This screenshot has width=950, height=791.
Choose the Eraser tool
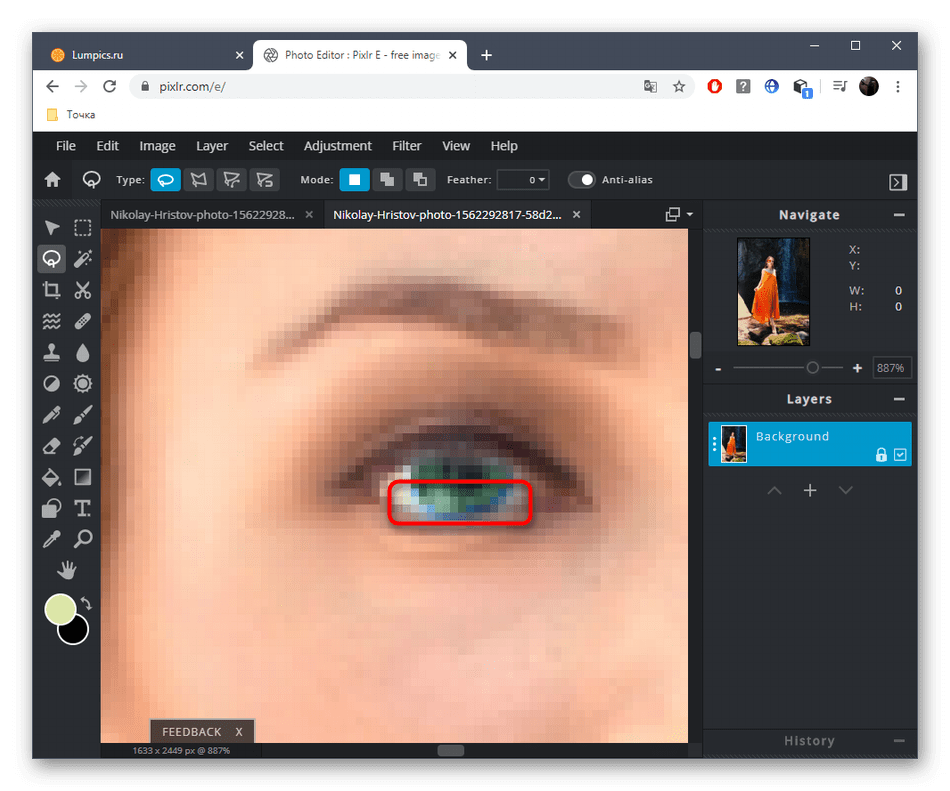51,446
